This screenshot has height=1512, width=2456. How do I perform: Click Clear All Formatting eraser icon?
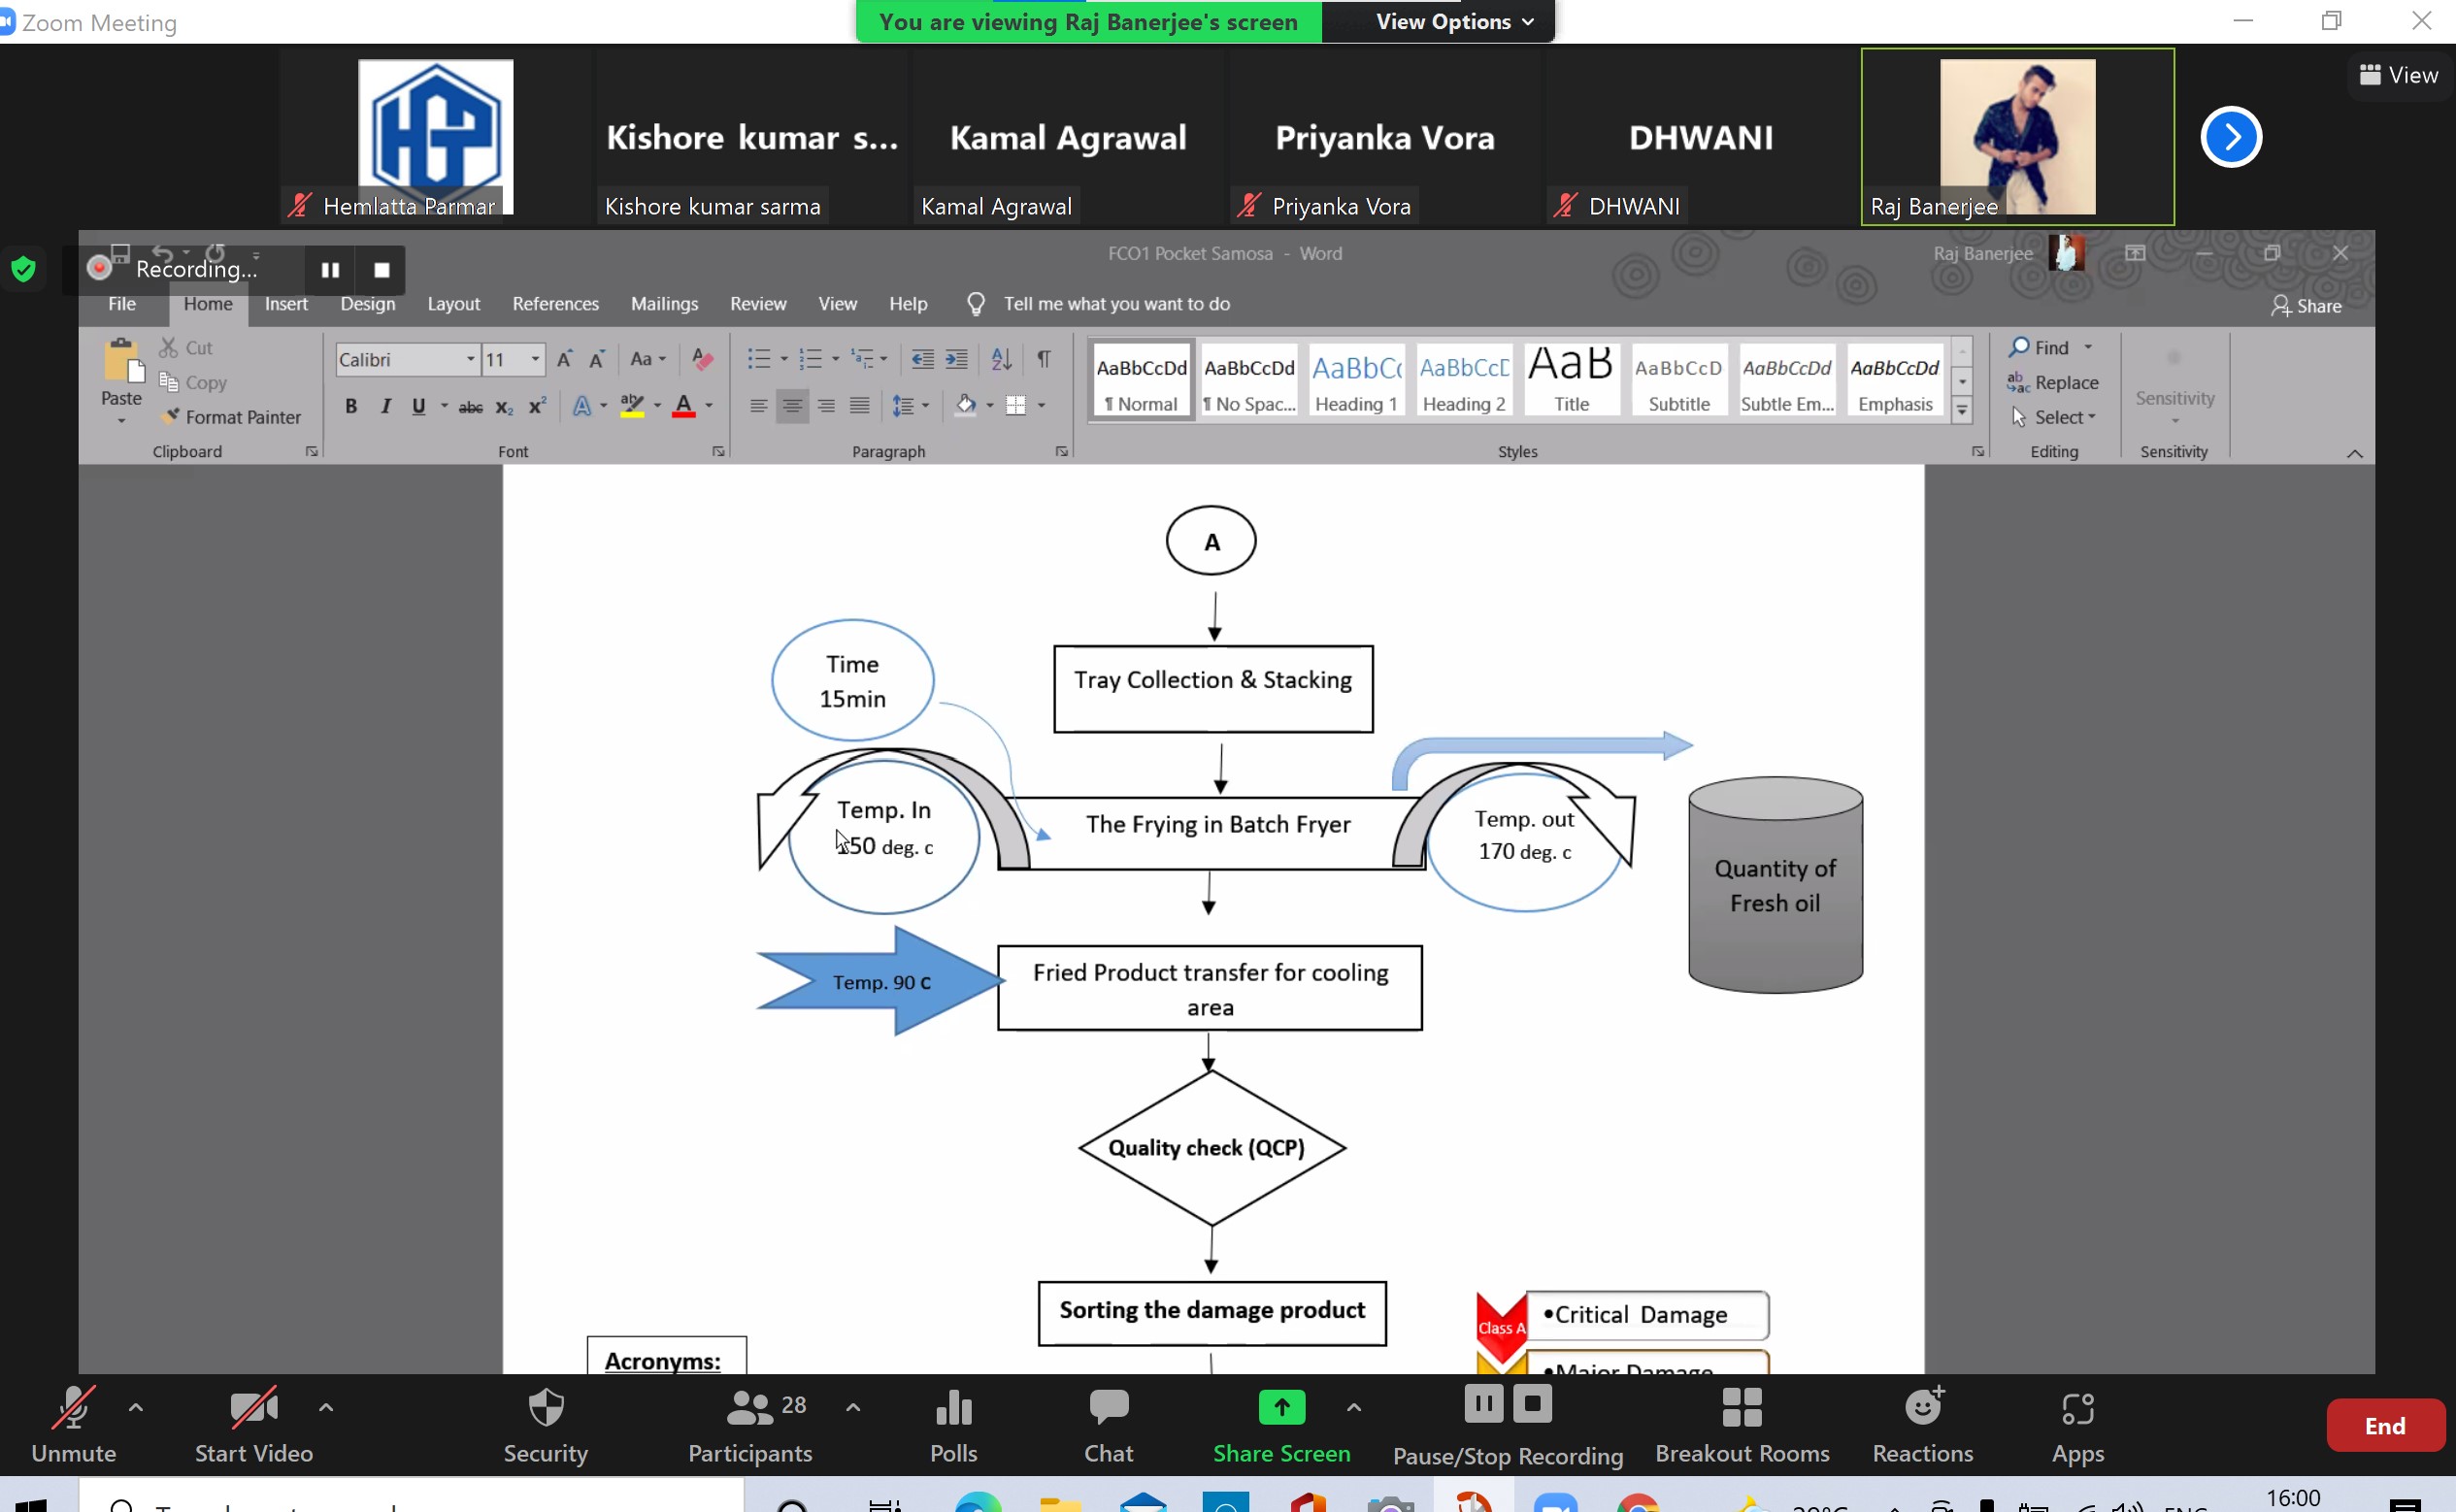pos(703,359)
